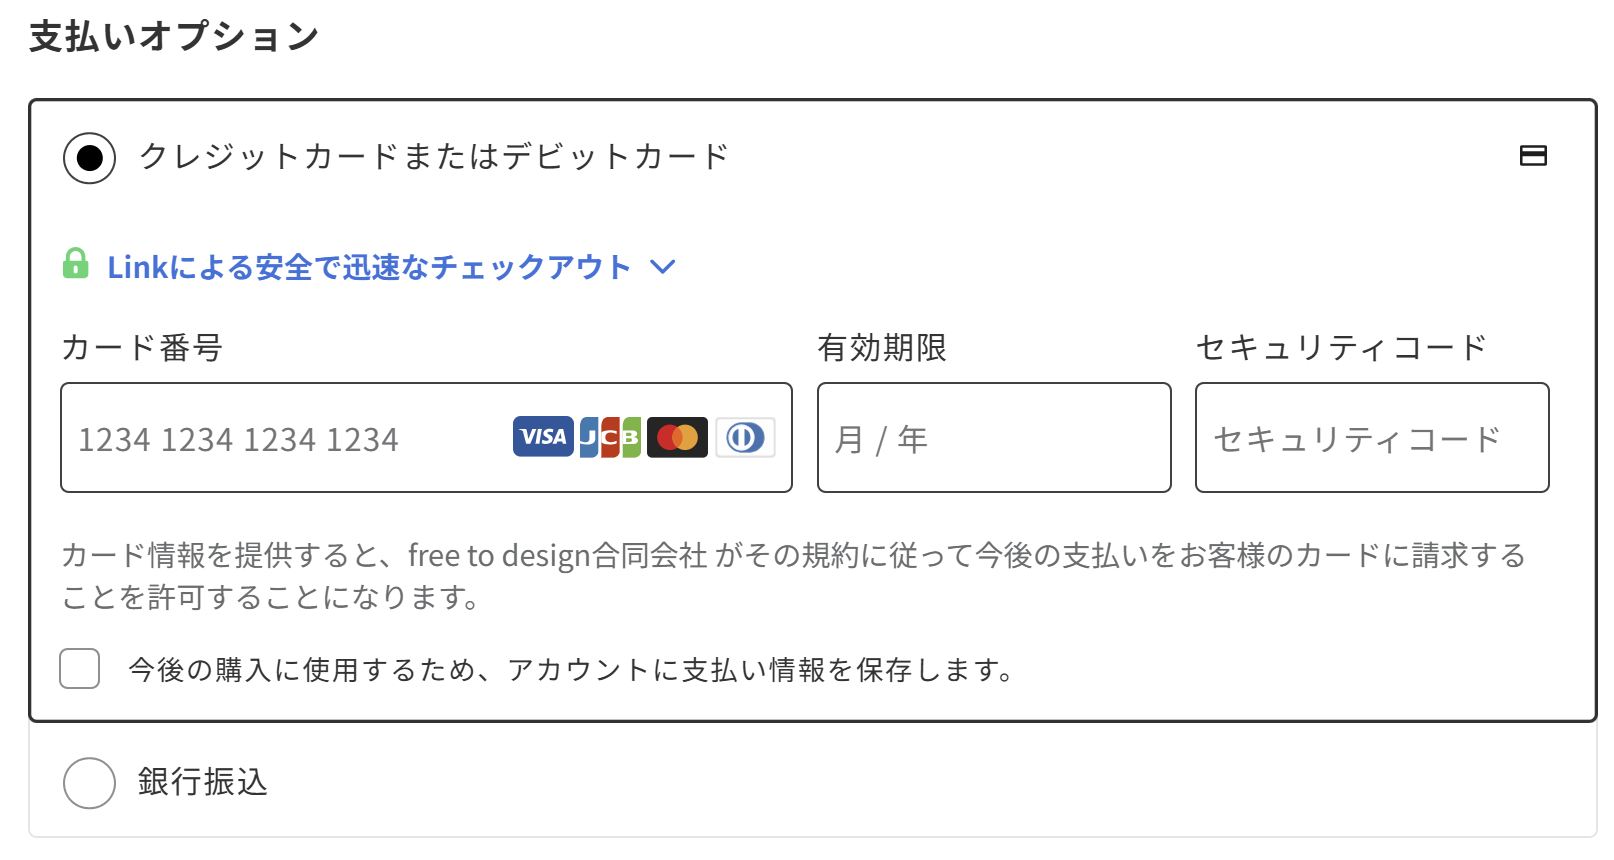Open Linkによる安全で迅速なチェックアウト link
The width and height of the screenshot is (1614, 860).
[x=369, y=267]
